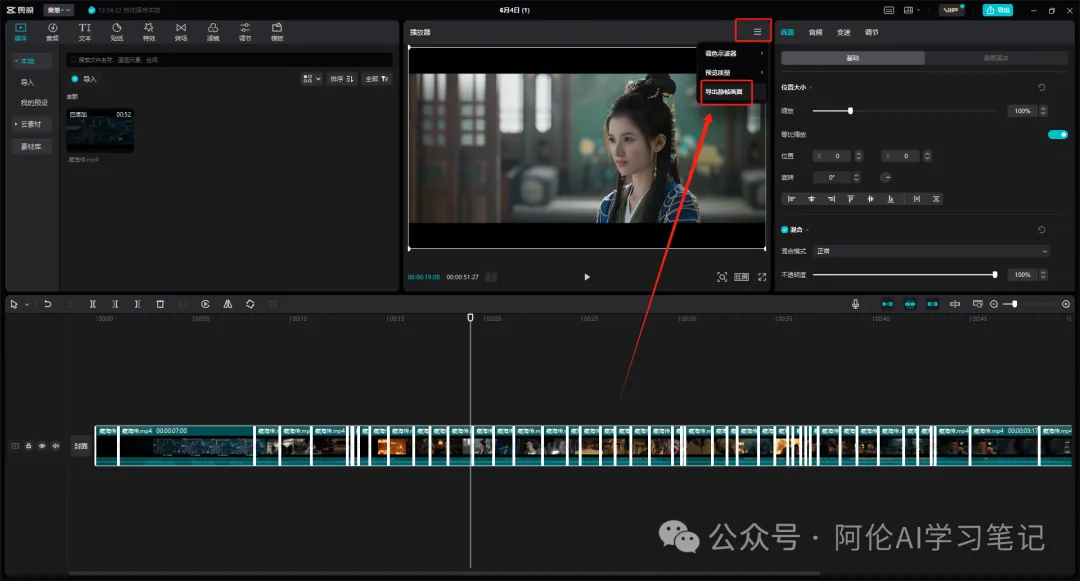1080x581 pixels.
Task: Toggle the preview axis icon
Action: tap(955, 304)
